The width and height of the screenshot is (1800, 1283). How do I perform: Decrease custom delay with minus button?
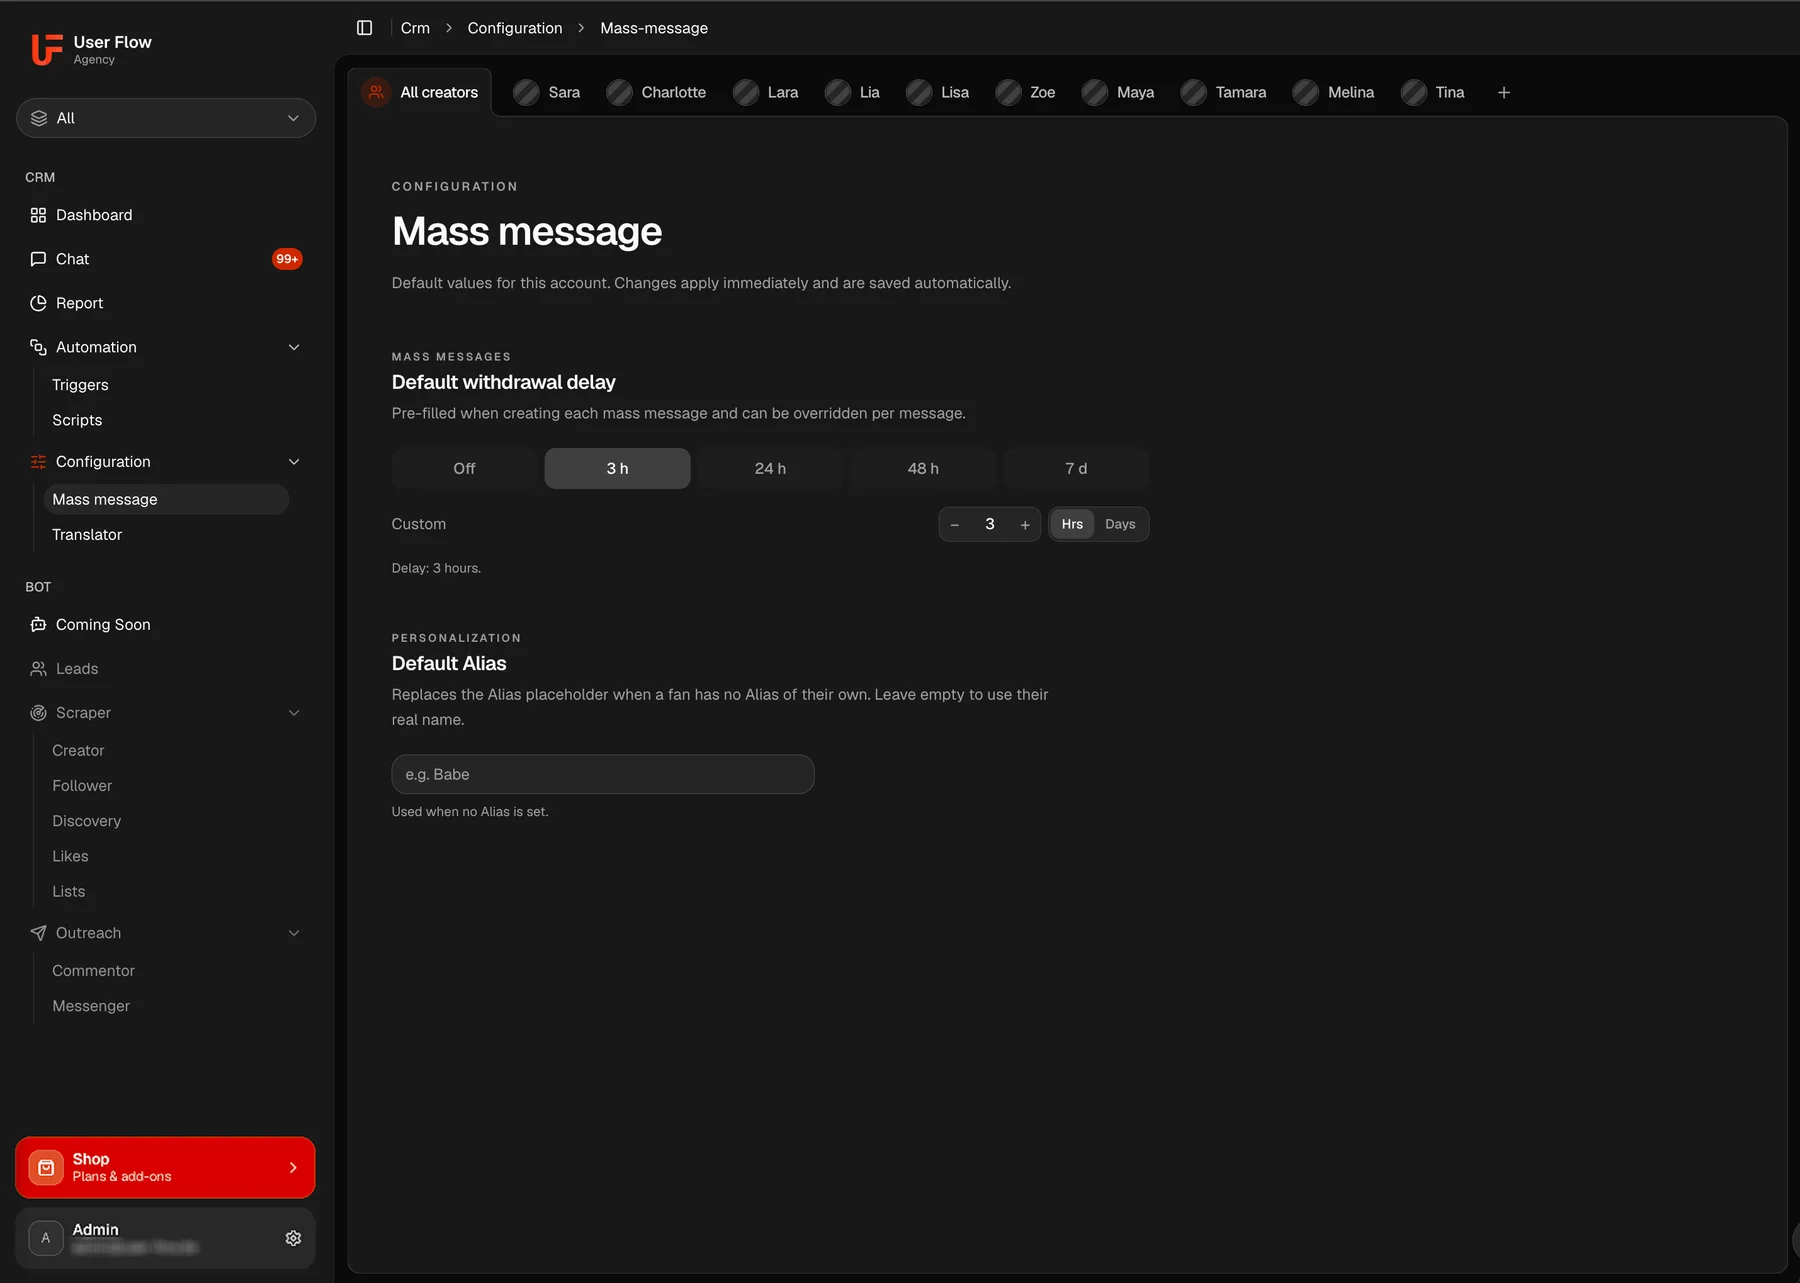[x=955, y=524]
